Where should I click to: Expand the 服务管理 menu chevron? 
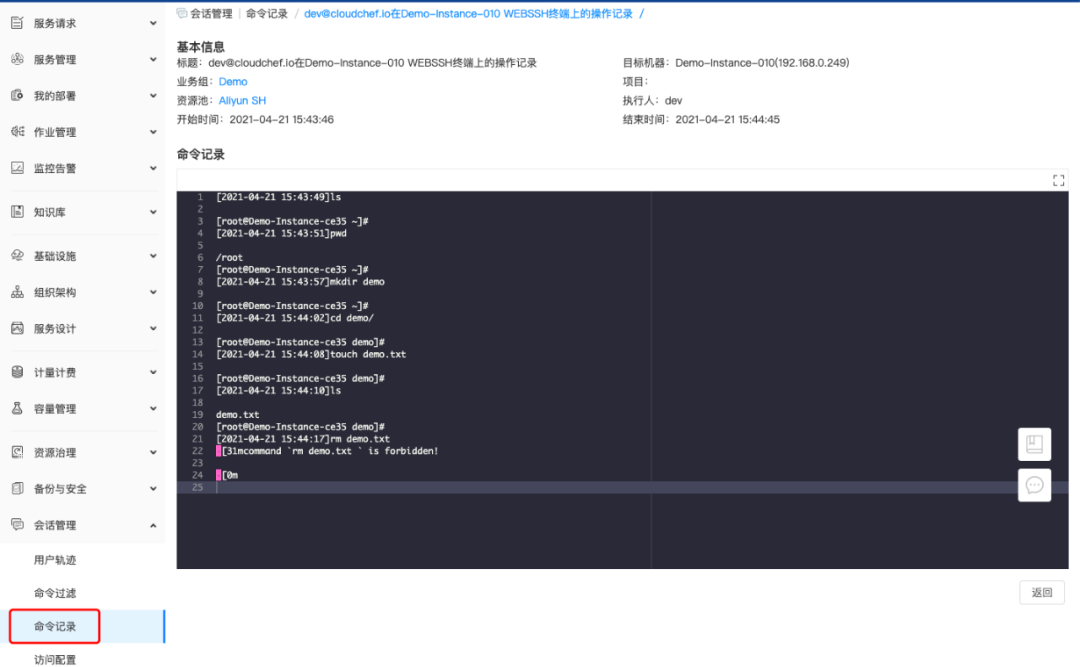coord(153,59)
